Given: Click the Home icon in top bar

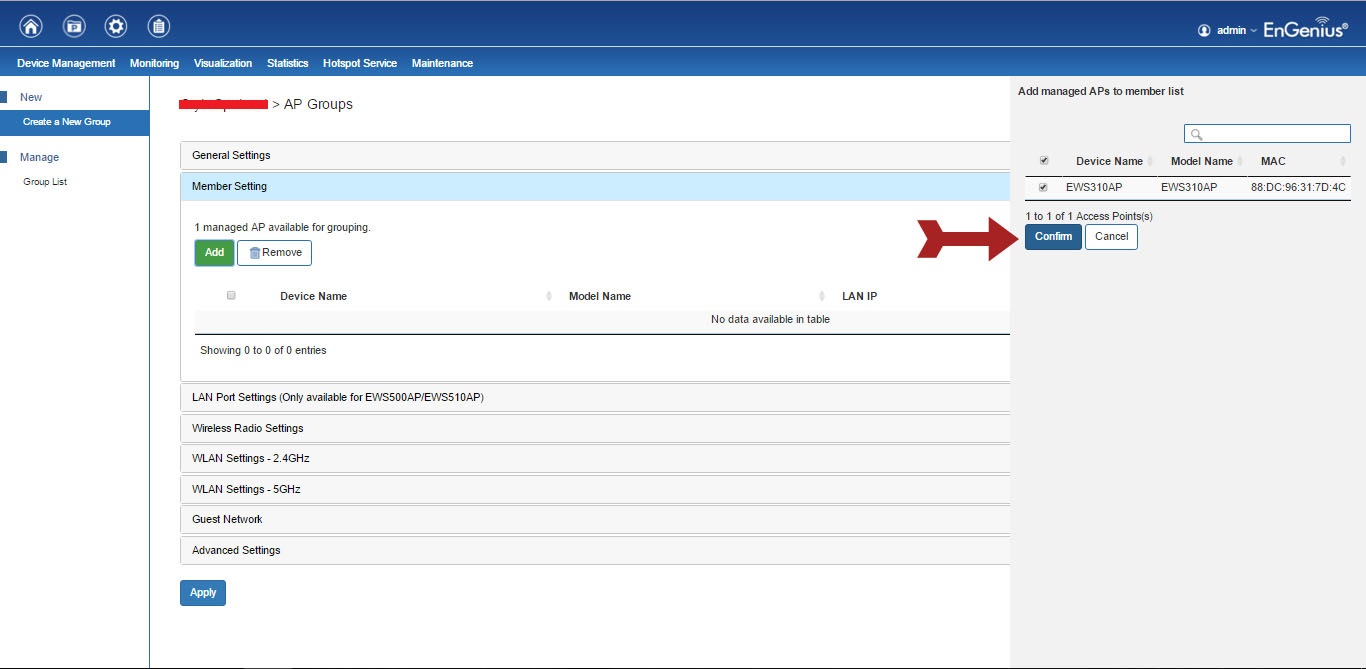Looking at the screenshot, I should pos(31,27).
